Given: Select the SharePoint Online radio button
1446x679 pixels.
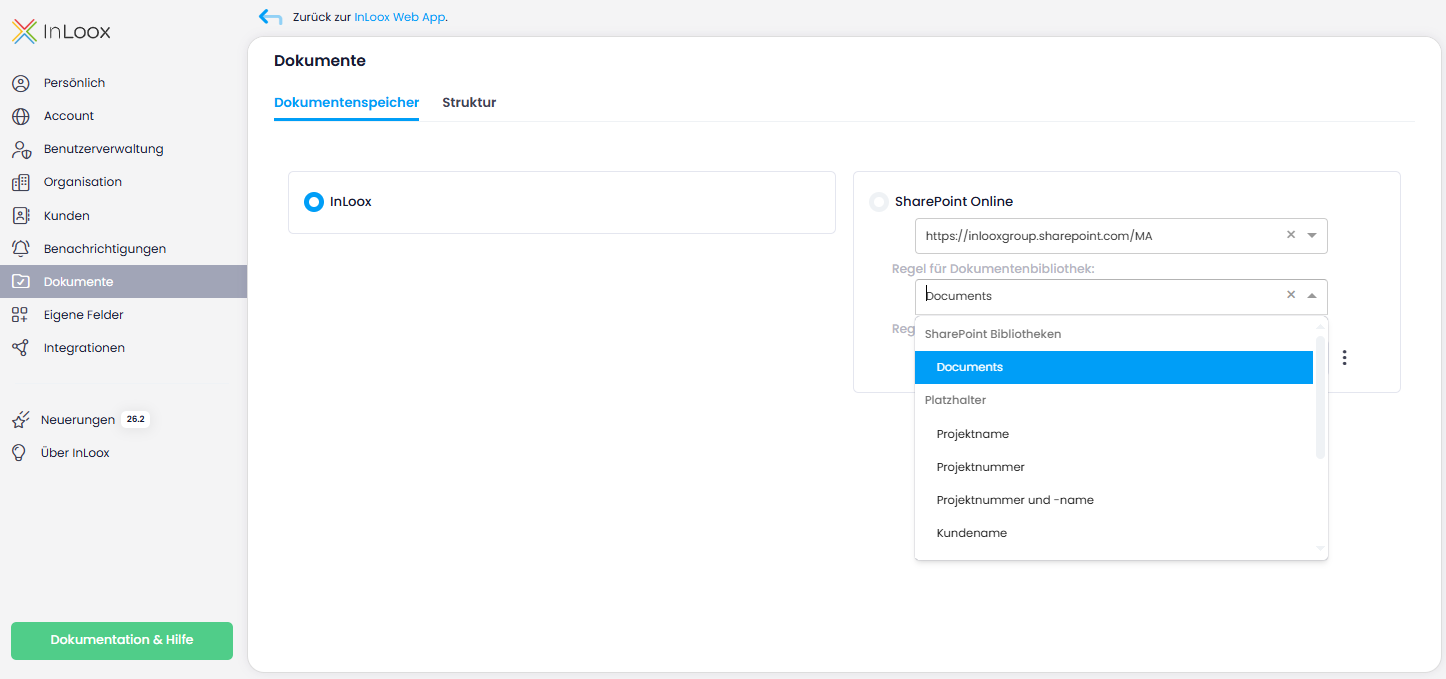Looking at the screenshot, I should [x=879, y=202].
